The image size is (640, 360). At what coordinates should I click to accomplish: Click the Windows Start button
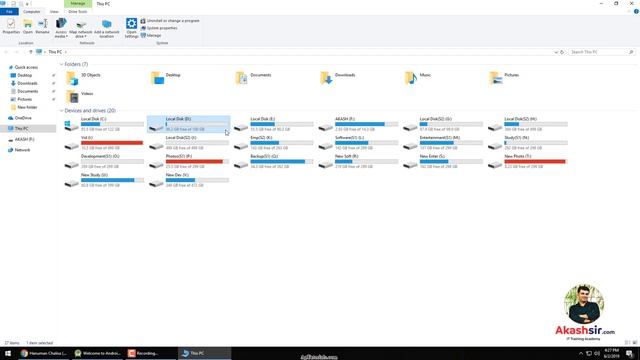point(8,353)
